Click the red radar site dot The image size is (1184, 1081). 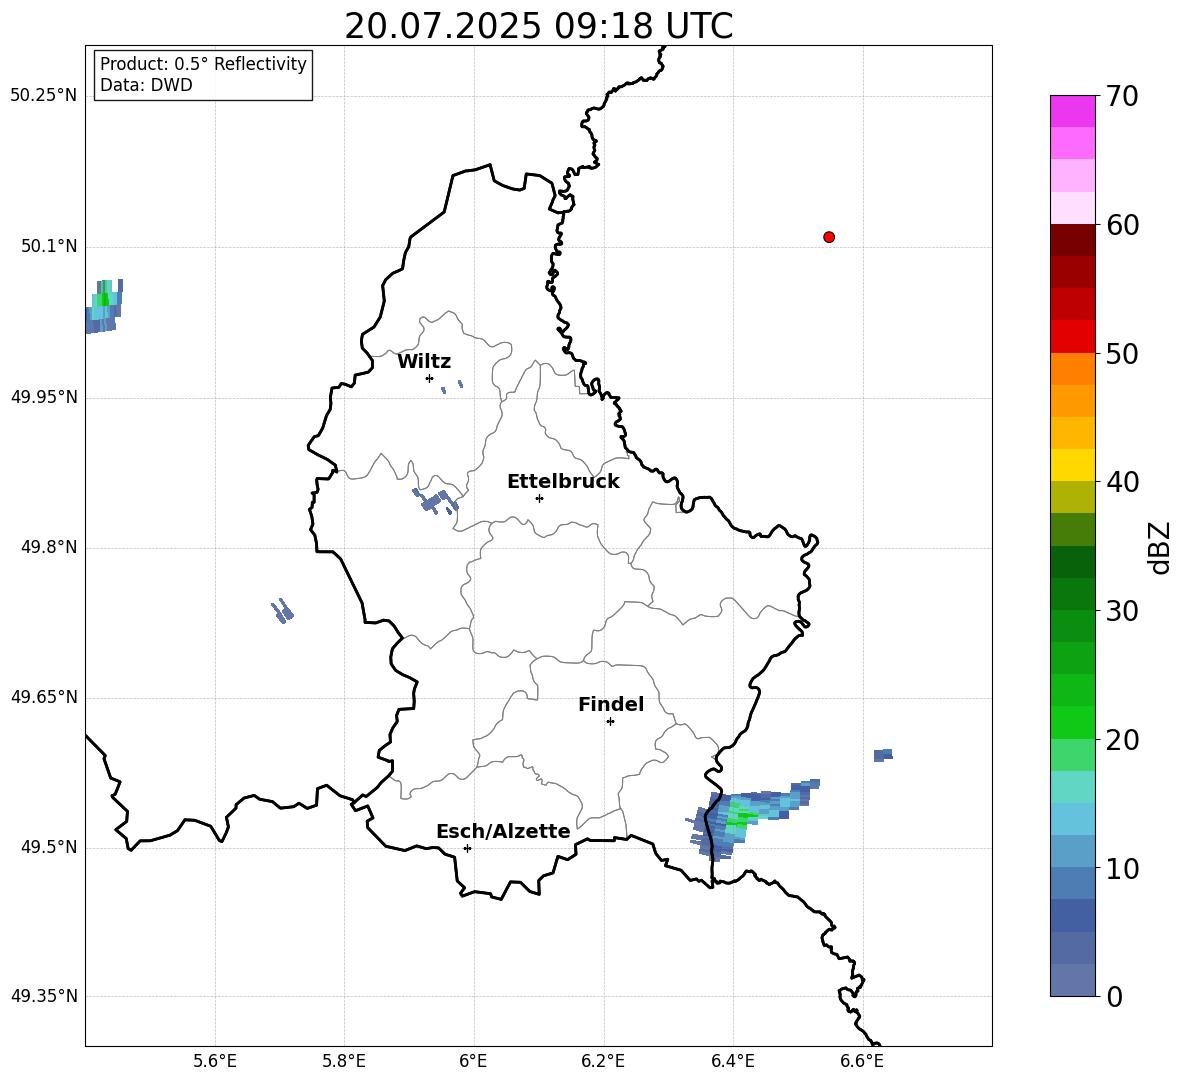(829, 237)
